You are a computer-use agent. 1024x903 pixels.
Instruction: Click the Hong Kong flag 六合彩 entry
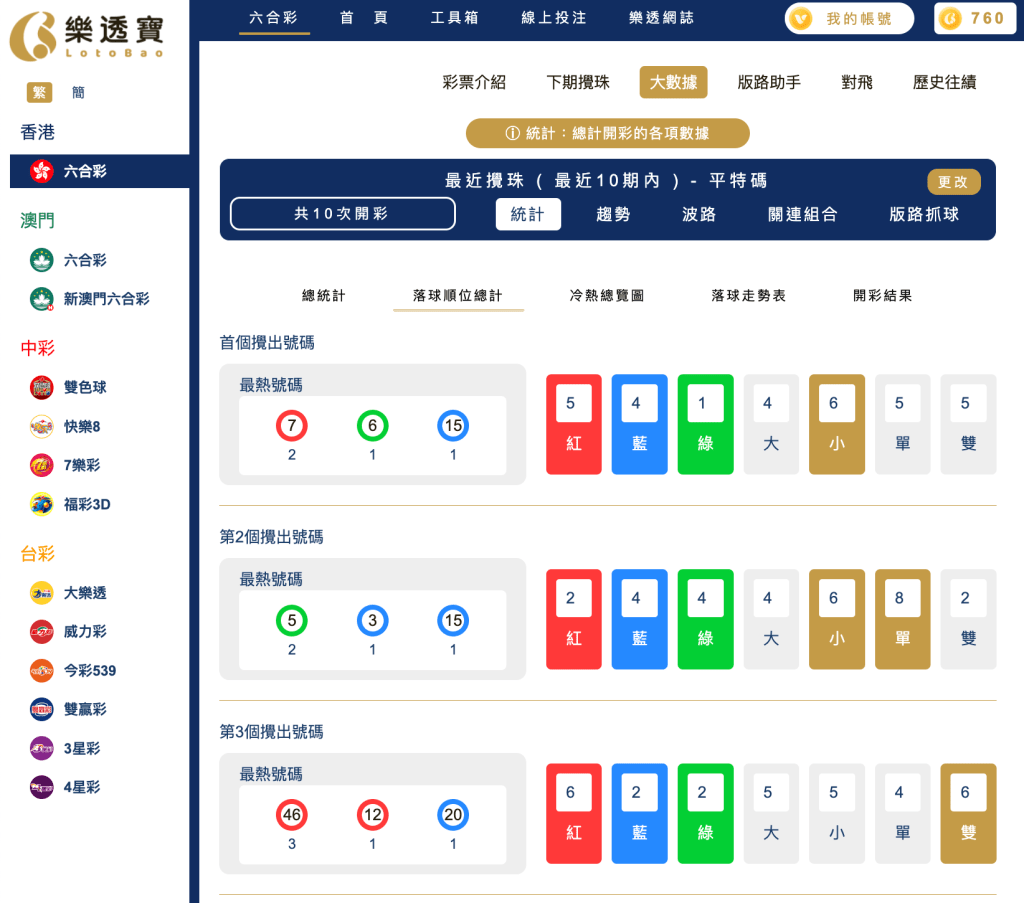point(39,172)
